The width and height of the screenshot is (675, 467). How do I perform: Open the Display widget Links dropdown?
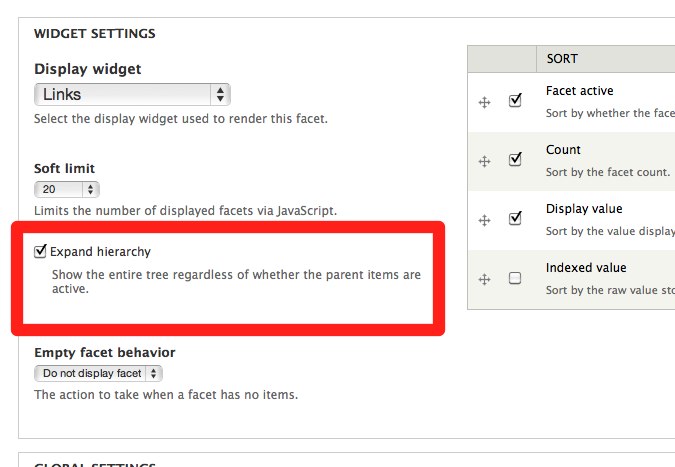(x=132, y=95)
